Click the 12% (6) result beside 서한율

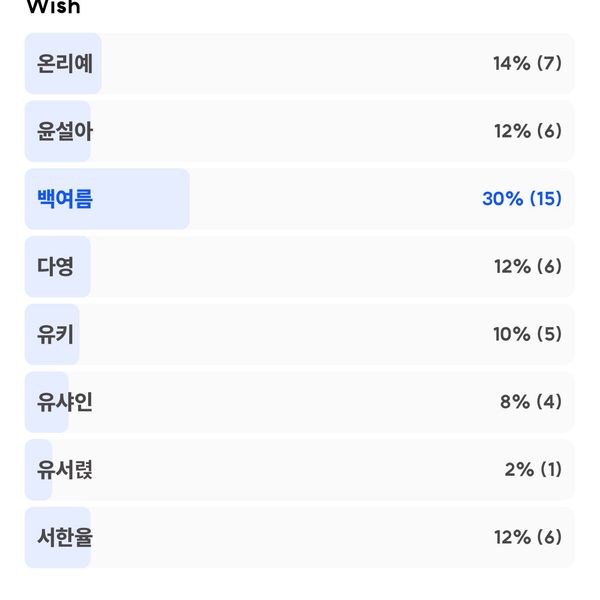528,538
